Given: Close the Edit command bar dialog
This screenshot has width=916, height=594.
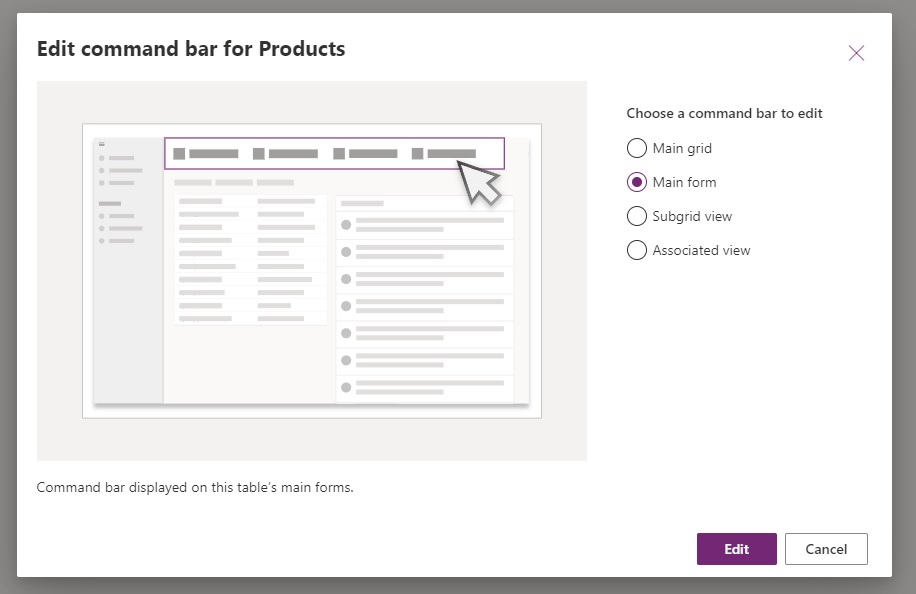Looking at the screenshot, I should pos(856,53).
